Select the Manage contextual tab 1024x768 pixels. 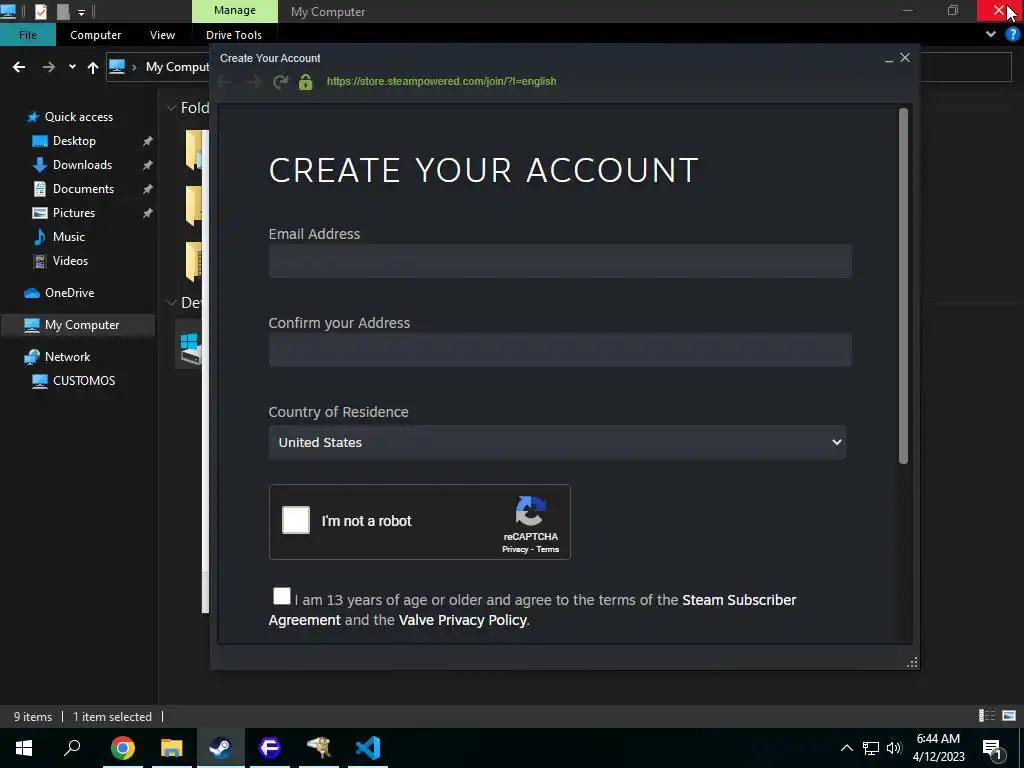point(234,10)
